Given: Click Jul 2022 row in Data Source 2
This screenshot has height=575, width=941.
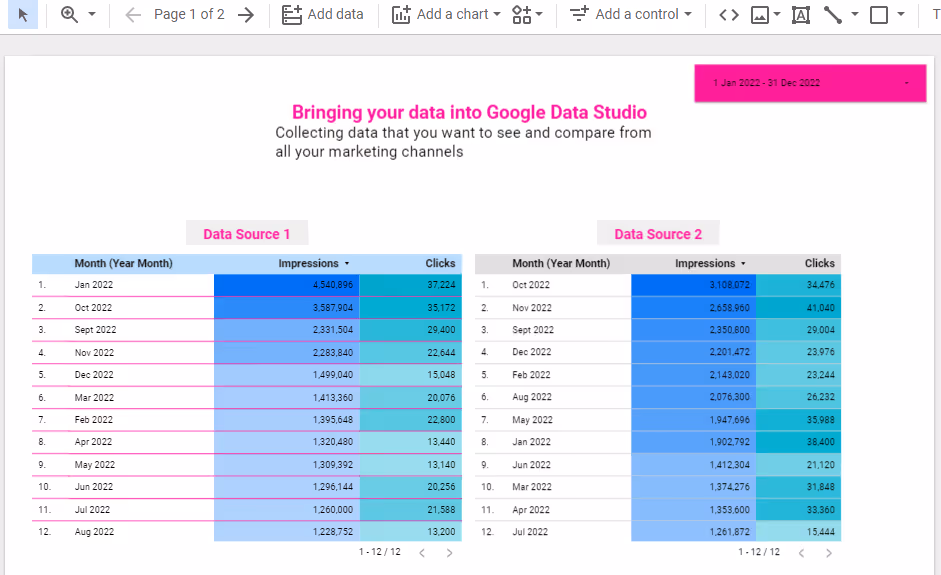Looking at the screenshot, I should pyautogui.click(x=658, y=531).
